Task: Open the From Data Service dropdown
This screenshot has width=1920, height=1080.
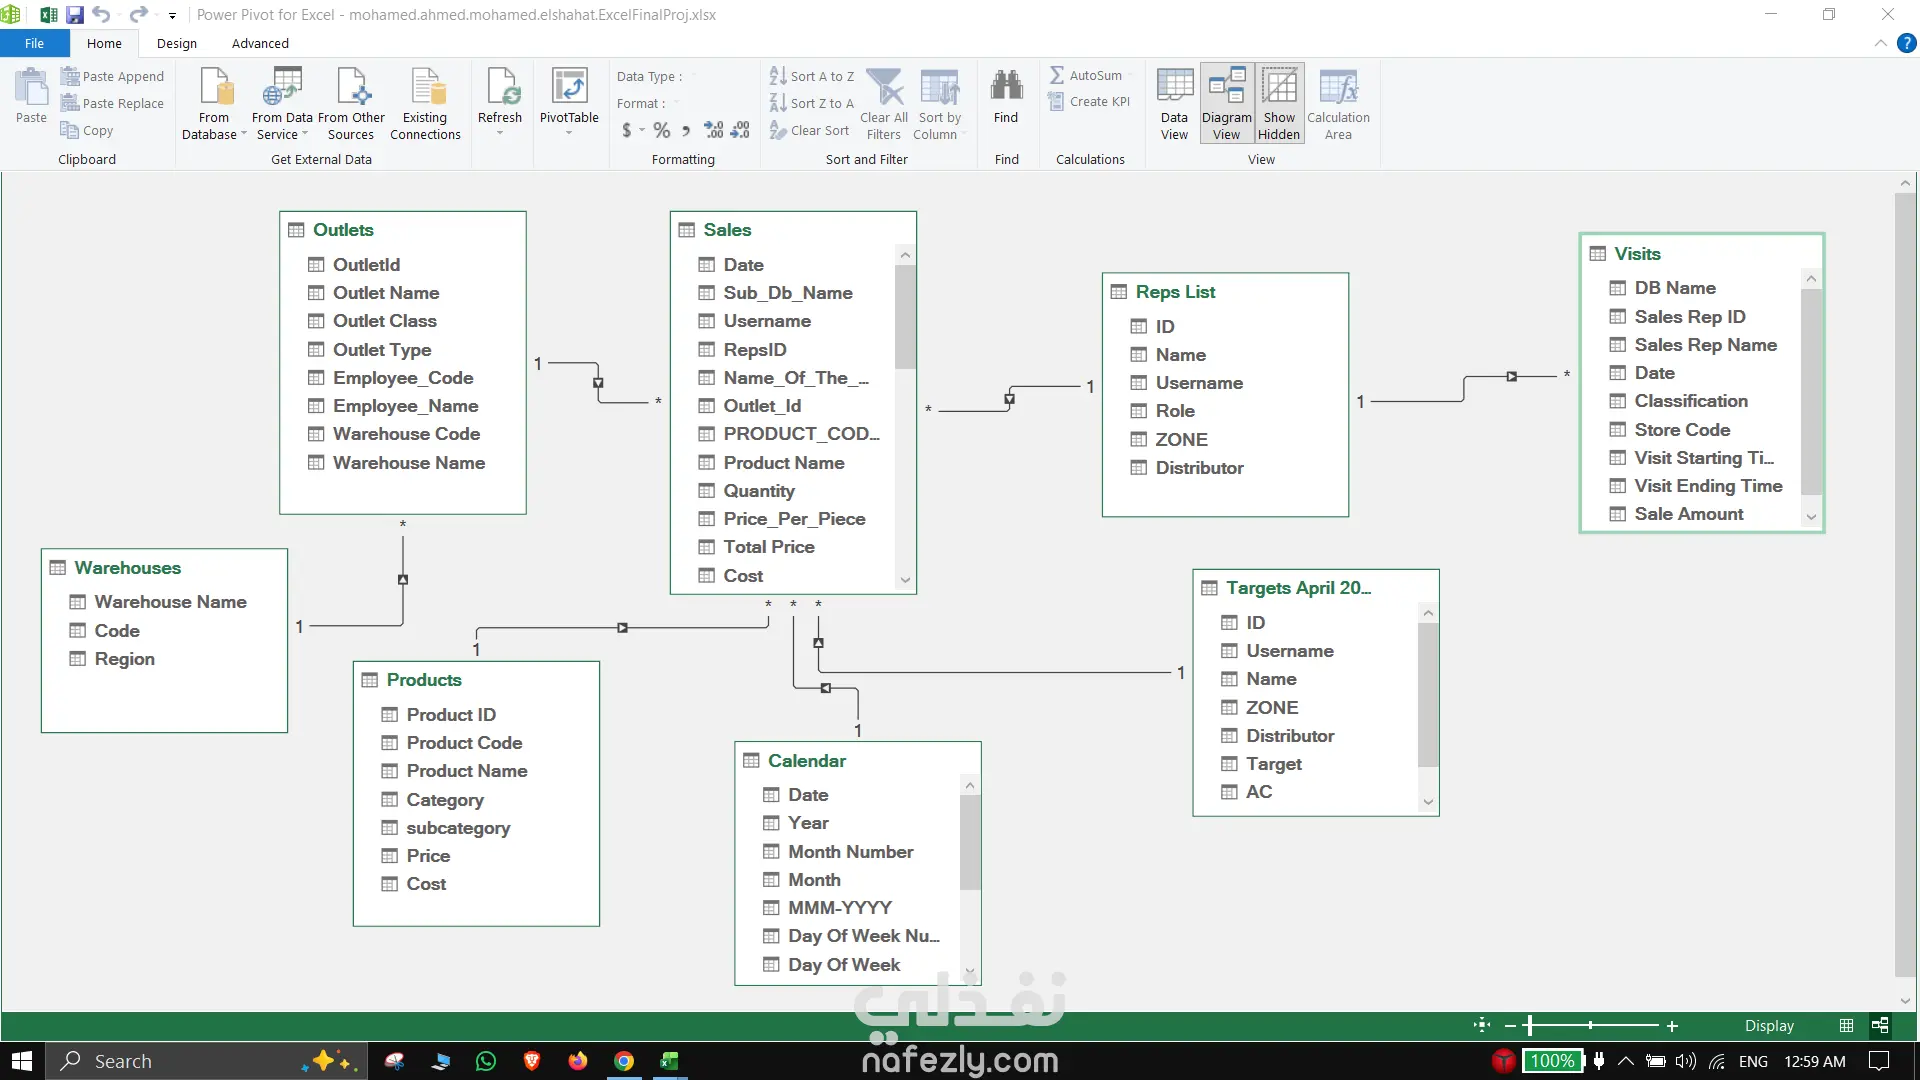Action: point(305,134)
